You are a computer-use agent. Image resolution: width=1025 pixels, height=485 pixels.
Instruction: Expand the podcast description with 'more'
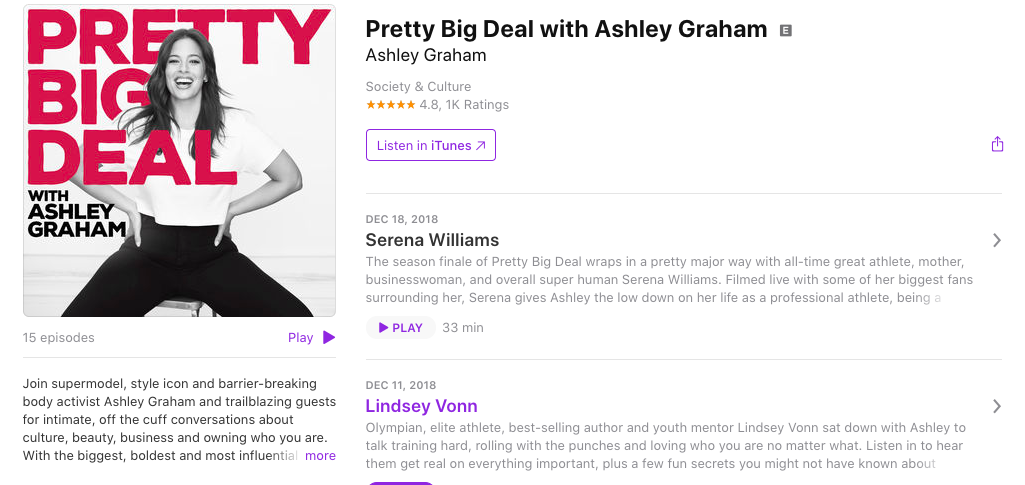[x=320, y=456]
